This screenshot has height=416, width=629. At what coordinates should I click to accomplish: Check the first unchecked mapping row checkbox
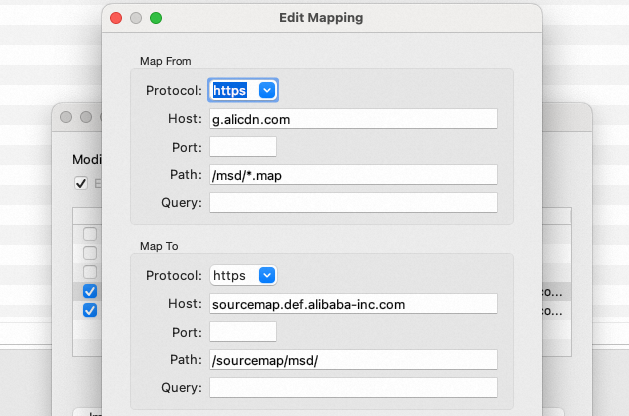click(x=90, y=234)
